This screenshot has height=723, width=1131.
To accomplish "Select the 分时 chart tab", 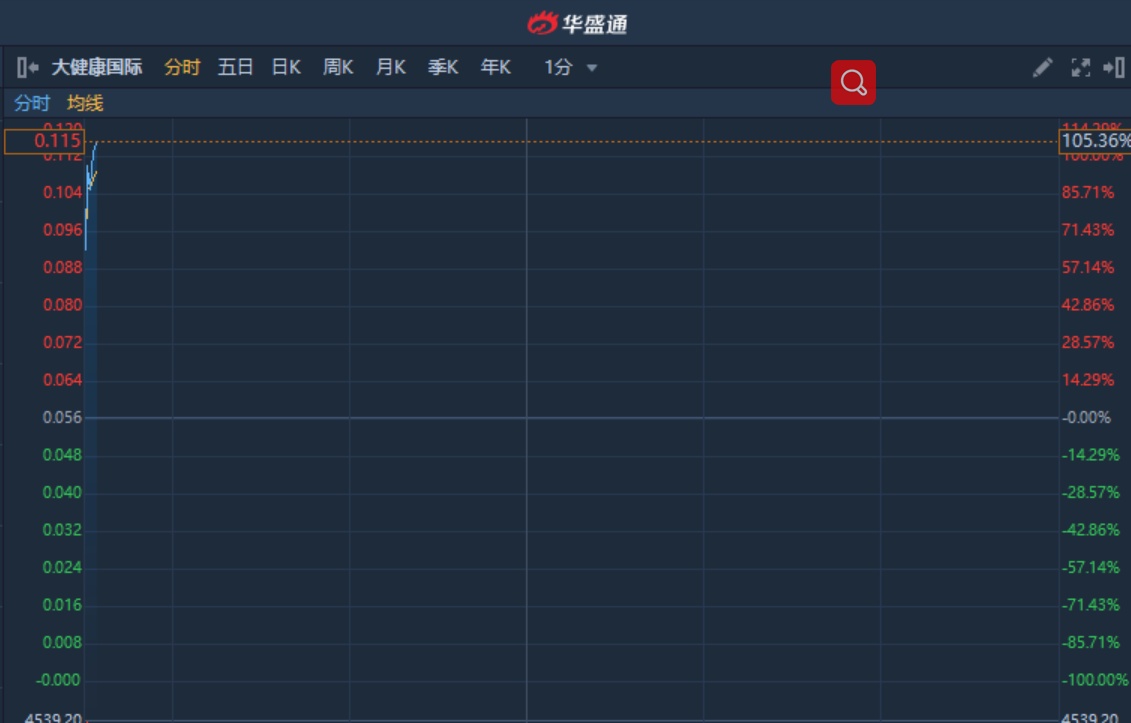I will pyautogui.click(x=182, y=68).
